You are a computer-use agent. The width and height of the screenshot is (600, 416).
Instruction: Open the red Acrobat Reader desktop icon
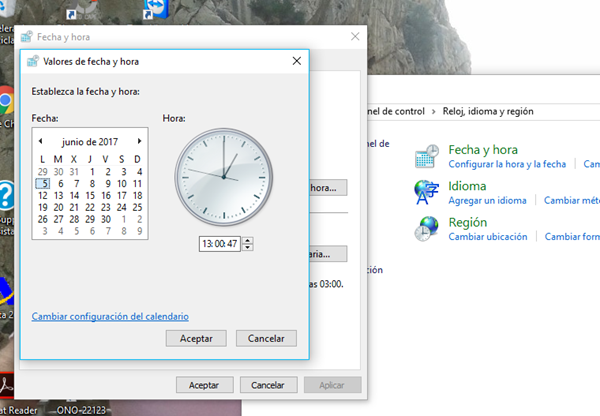point(7,385)
